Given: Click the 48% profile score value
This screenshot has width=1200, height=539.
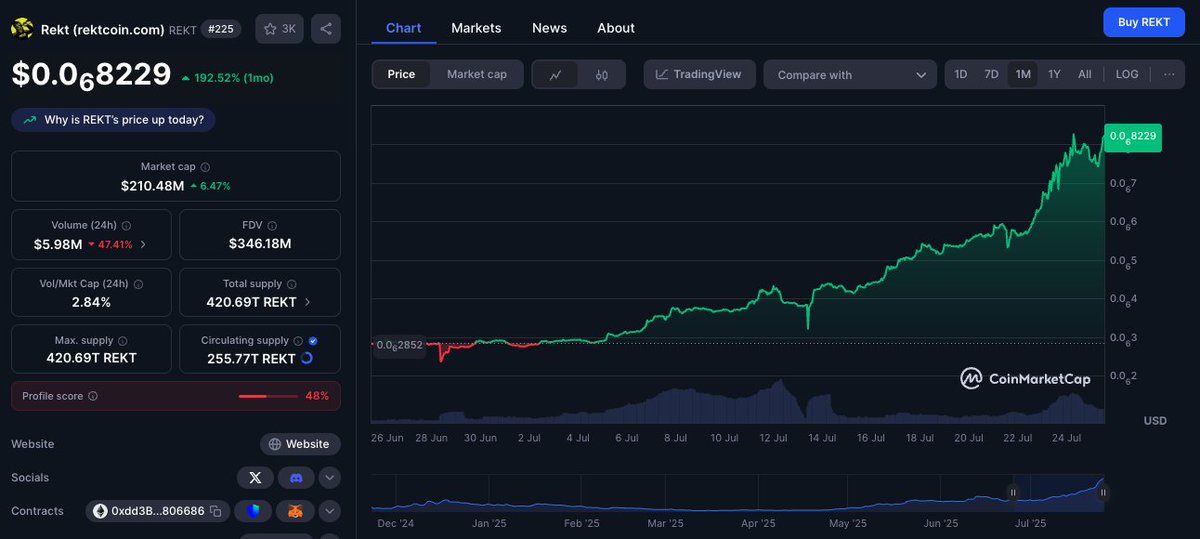Looking at the screenshot, I should 317,396.
